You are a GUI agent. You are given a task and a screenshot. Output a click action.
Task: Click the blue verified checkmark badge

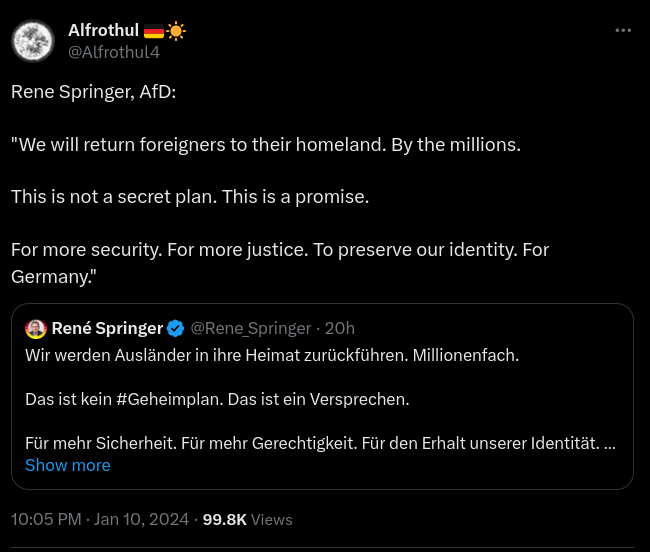[175, 328]
